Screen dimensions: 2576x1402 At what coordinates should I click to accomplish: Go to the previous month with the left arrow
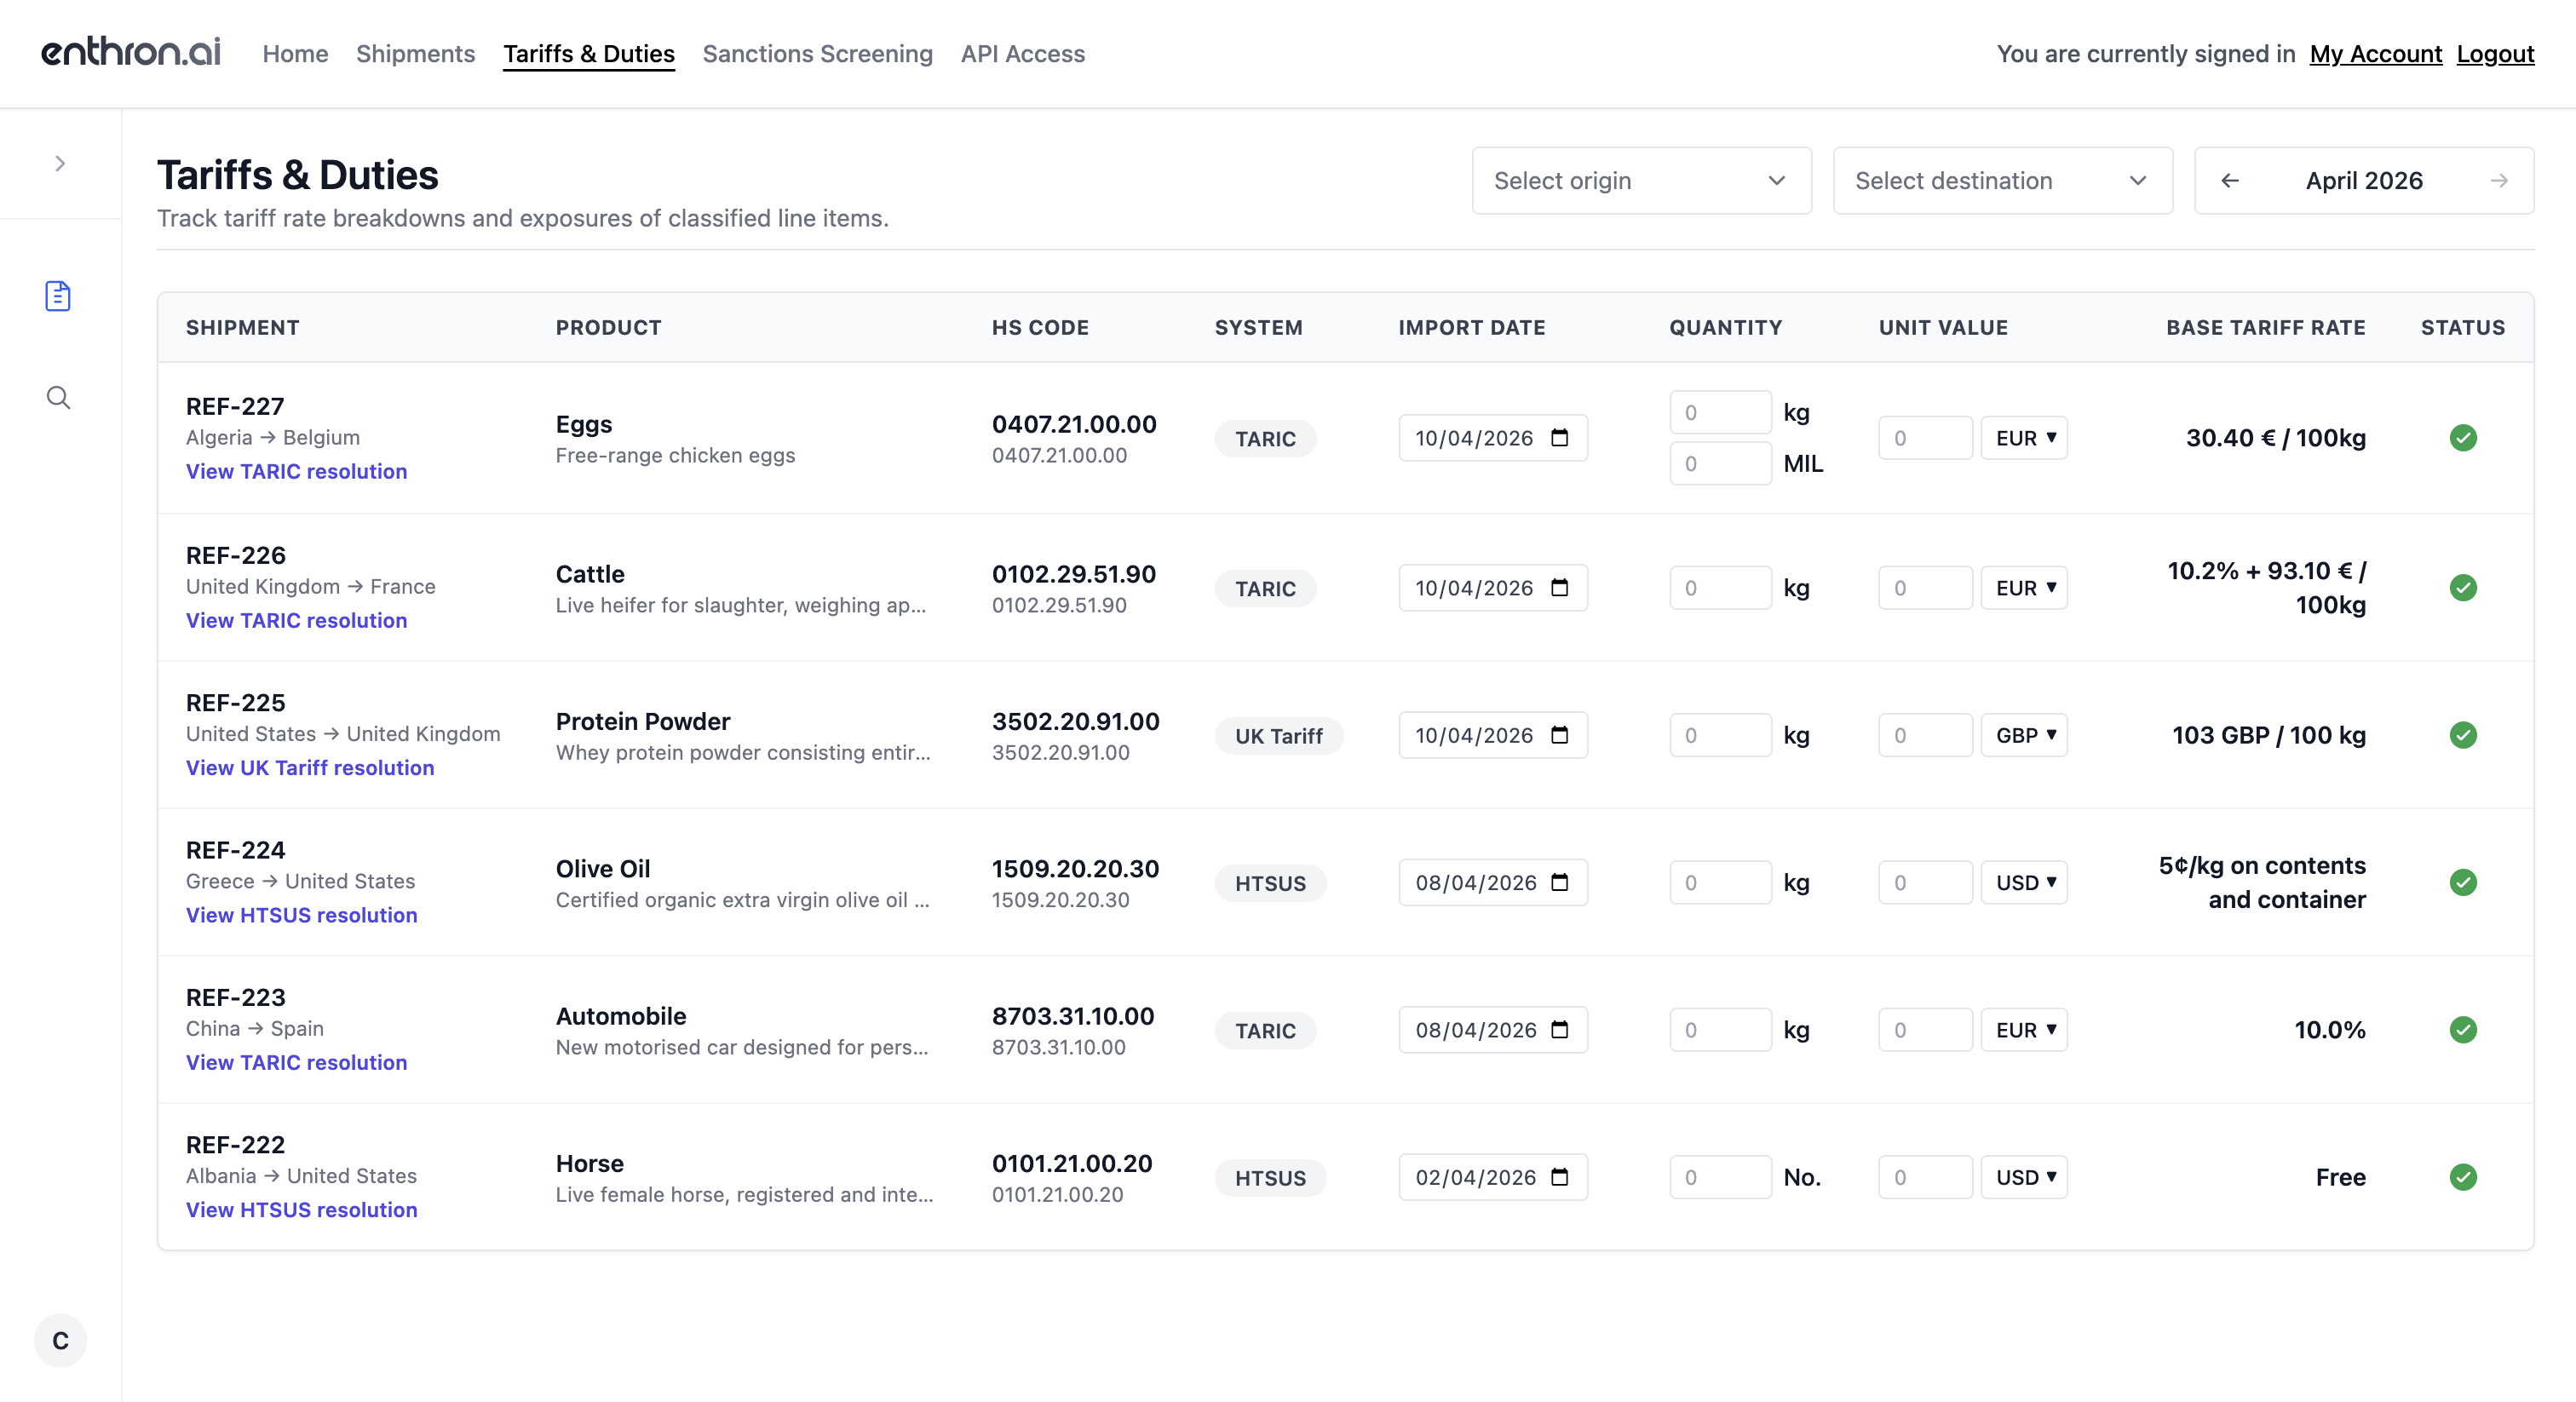click(x=2231, y=181)
